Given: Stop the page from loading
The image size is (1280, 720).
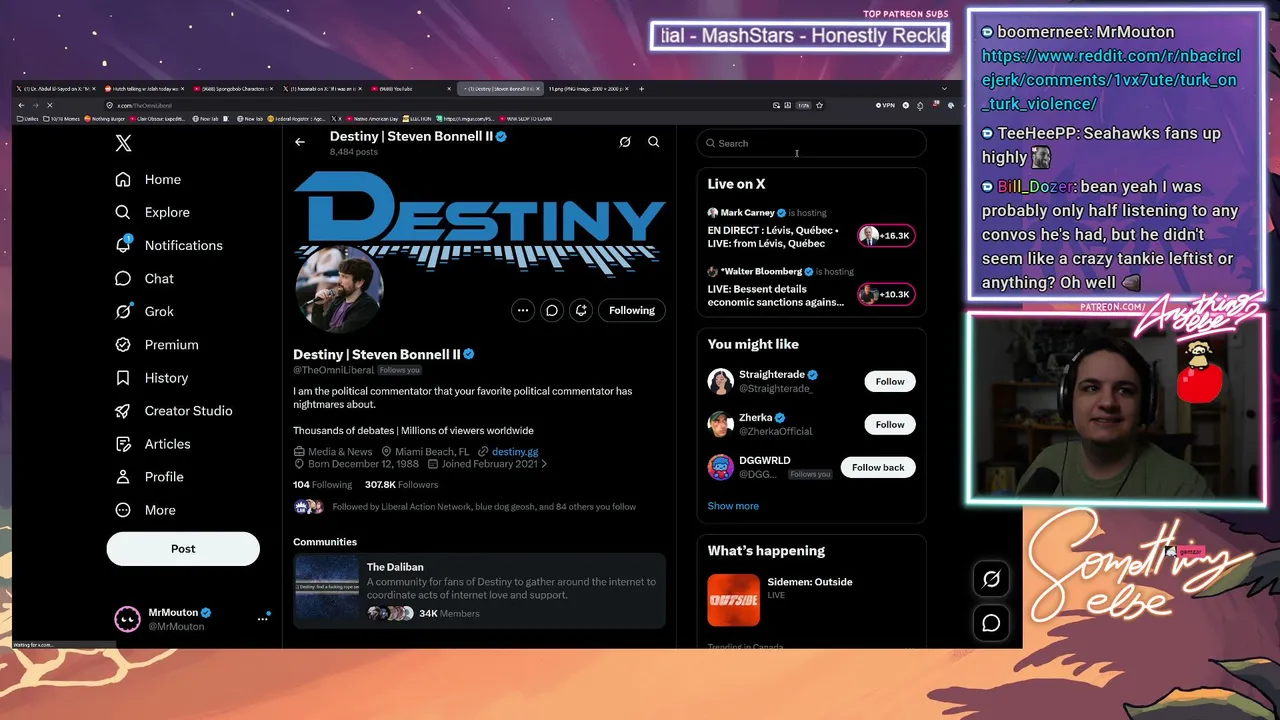Looking at the screenshot, I should coord(49,105).
